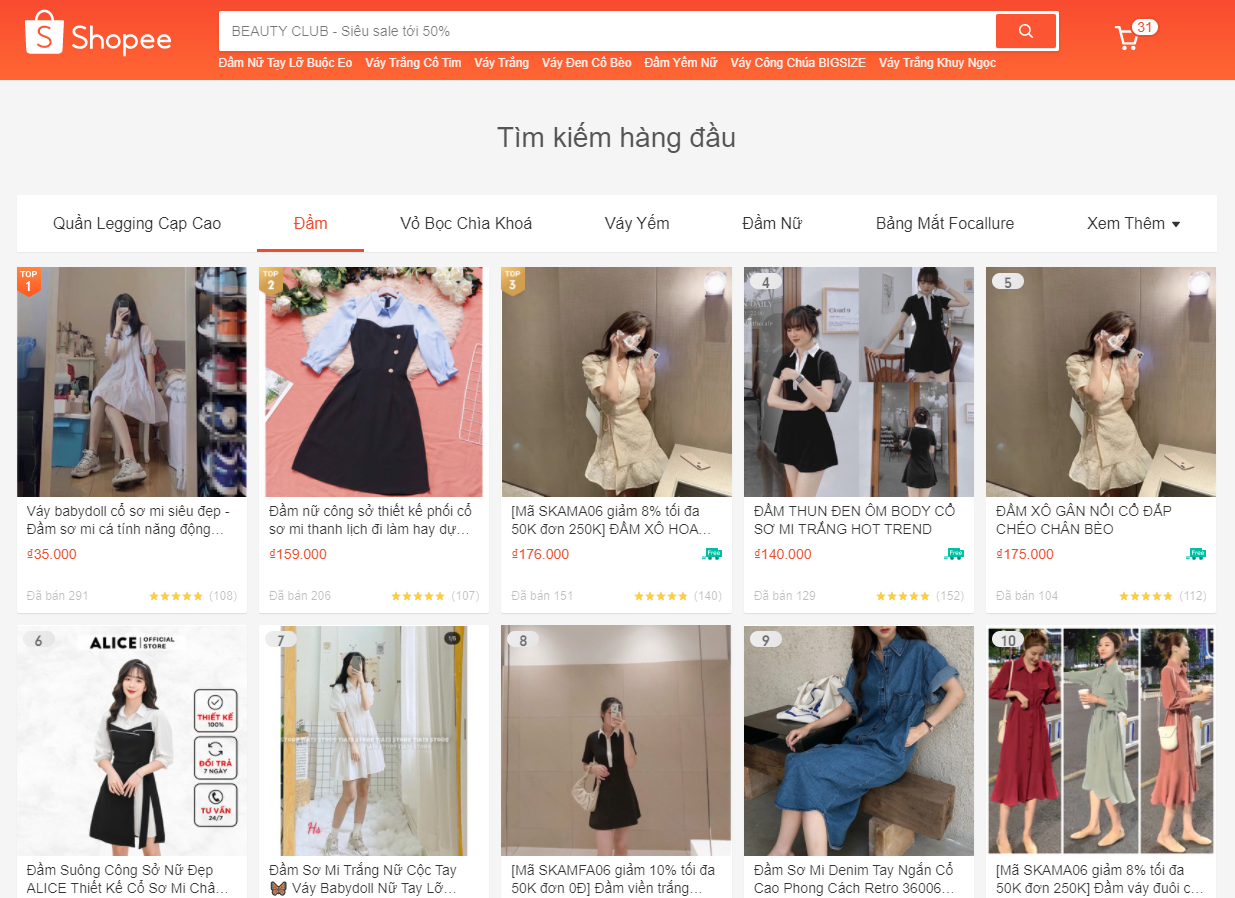This screenshot has width=1235, height=898.
Task: Select the Bảng Mắt Focallure tab
Action: point(944,223)
